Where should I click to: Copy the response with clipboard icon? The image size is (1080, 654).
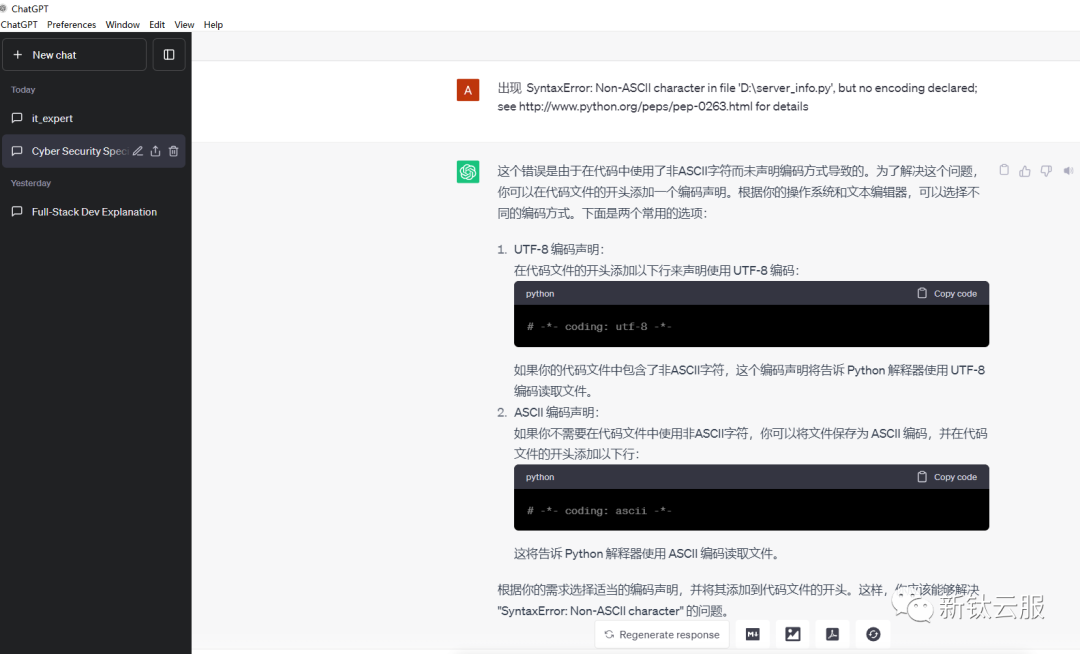click(1004, 170)
